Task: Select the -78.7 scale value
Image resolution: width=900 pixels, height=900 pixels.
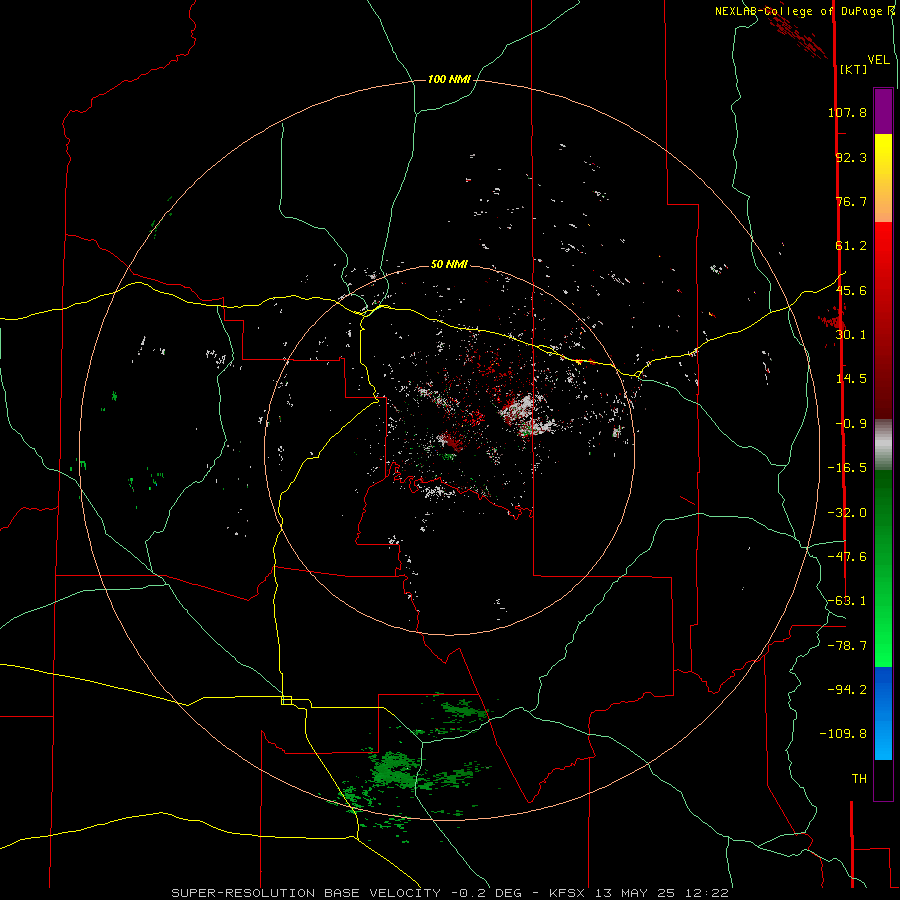Action: 847,646
